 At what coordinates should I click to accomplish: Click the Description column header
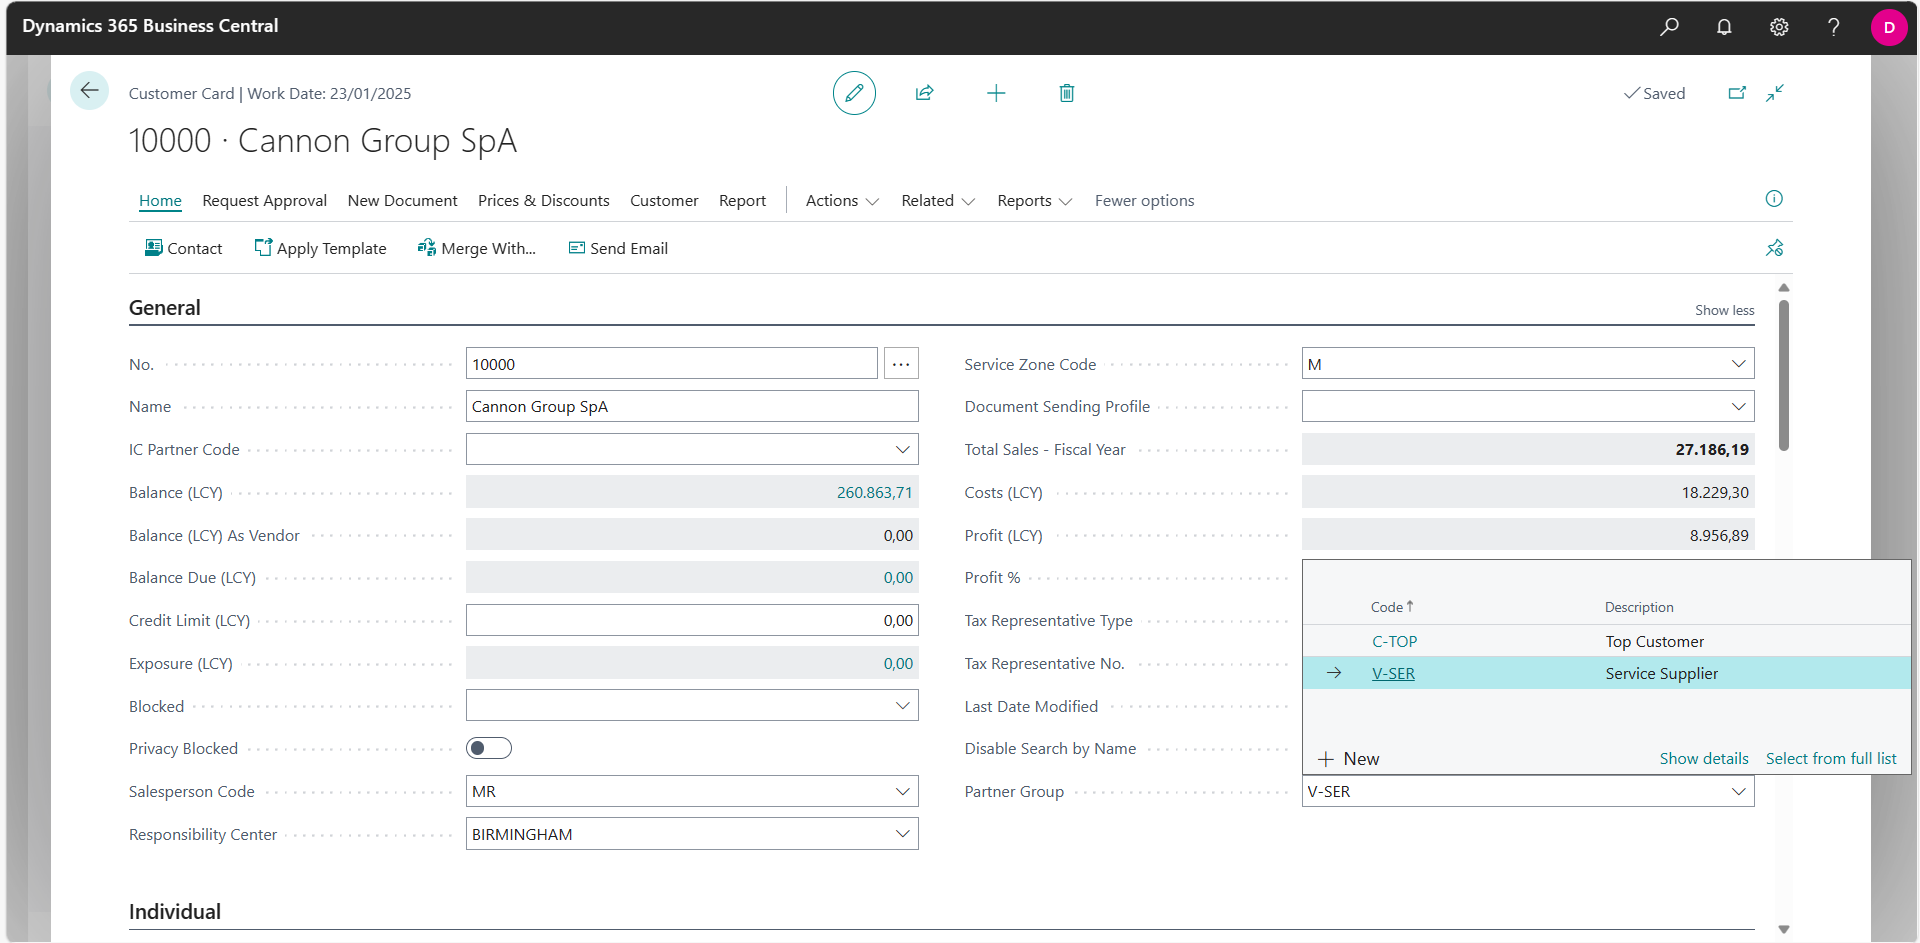pyautogui.click(x=1639, y=607)
